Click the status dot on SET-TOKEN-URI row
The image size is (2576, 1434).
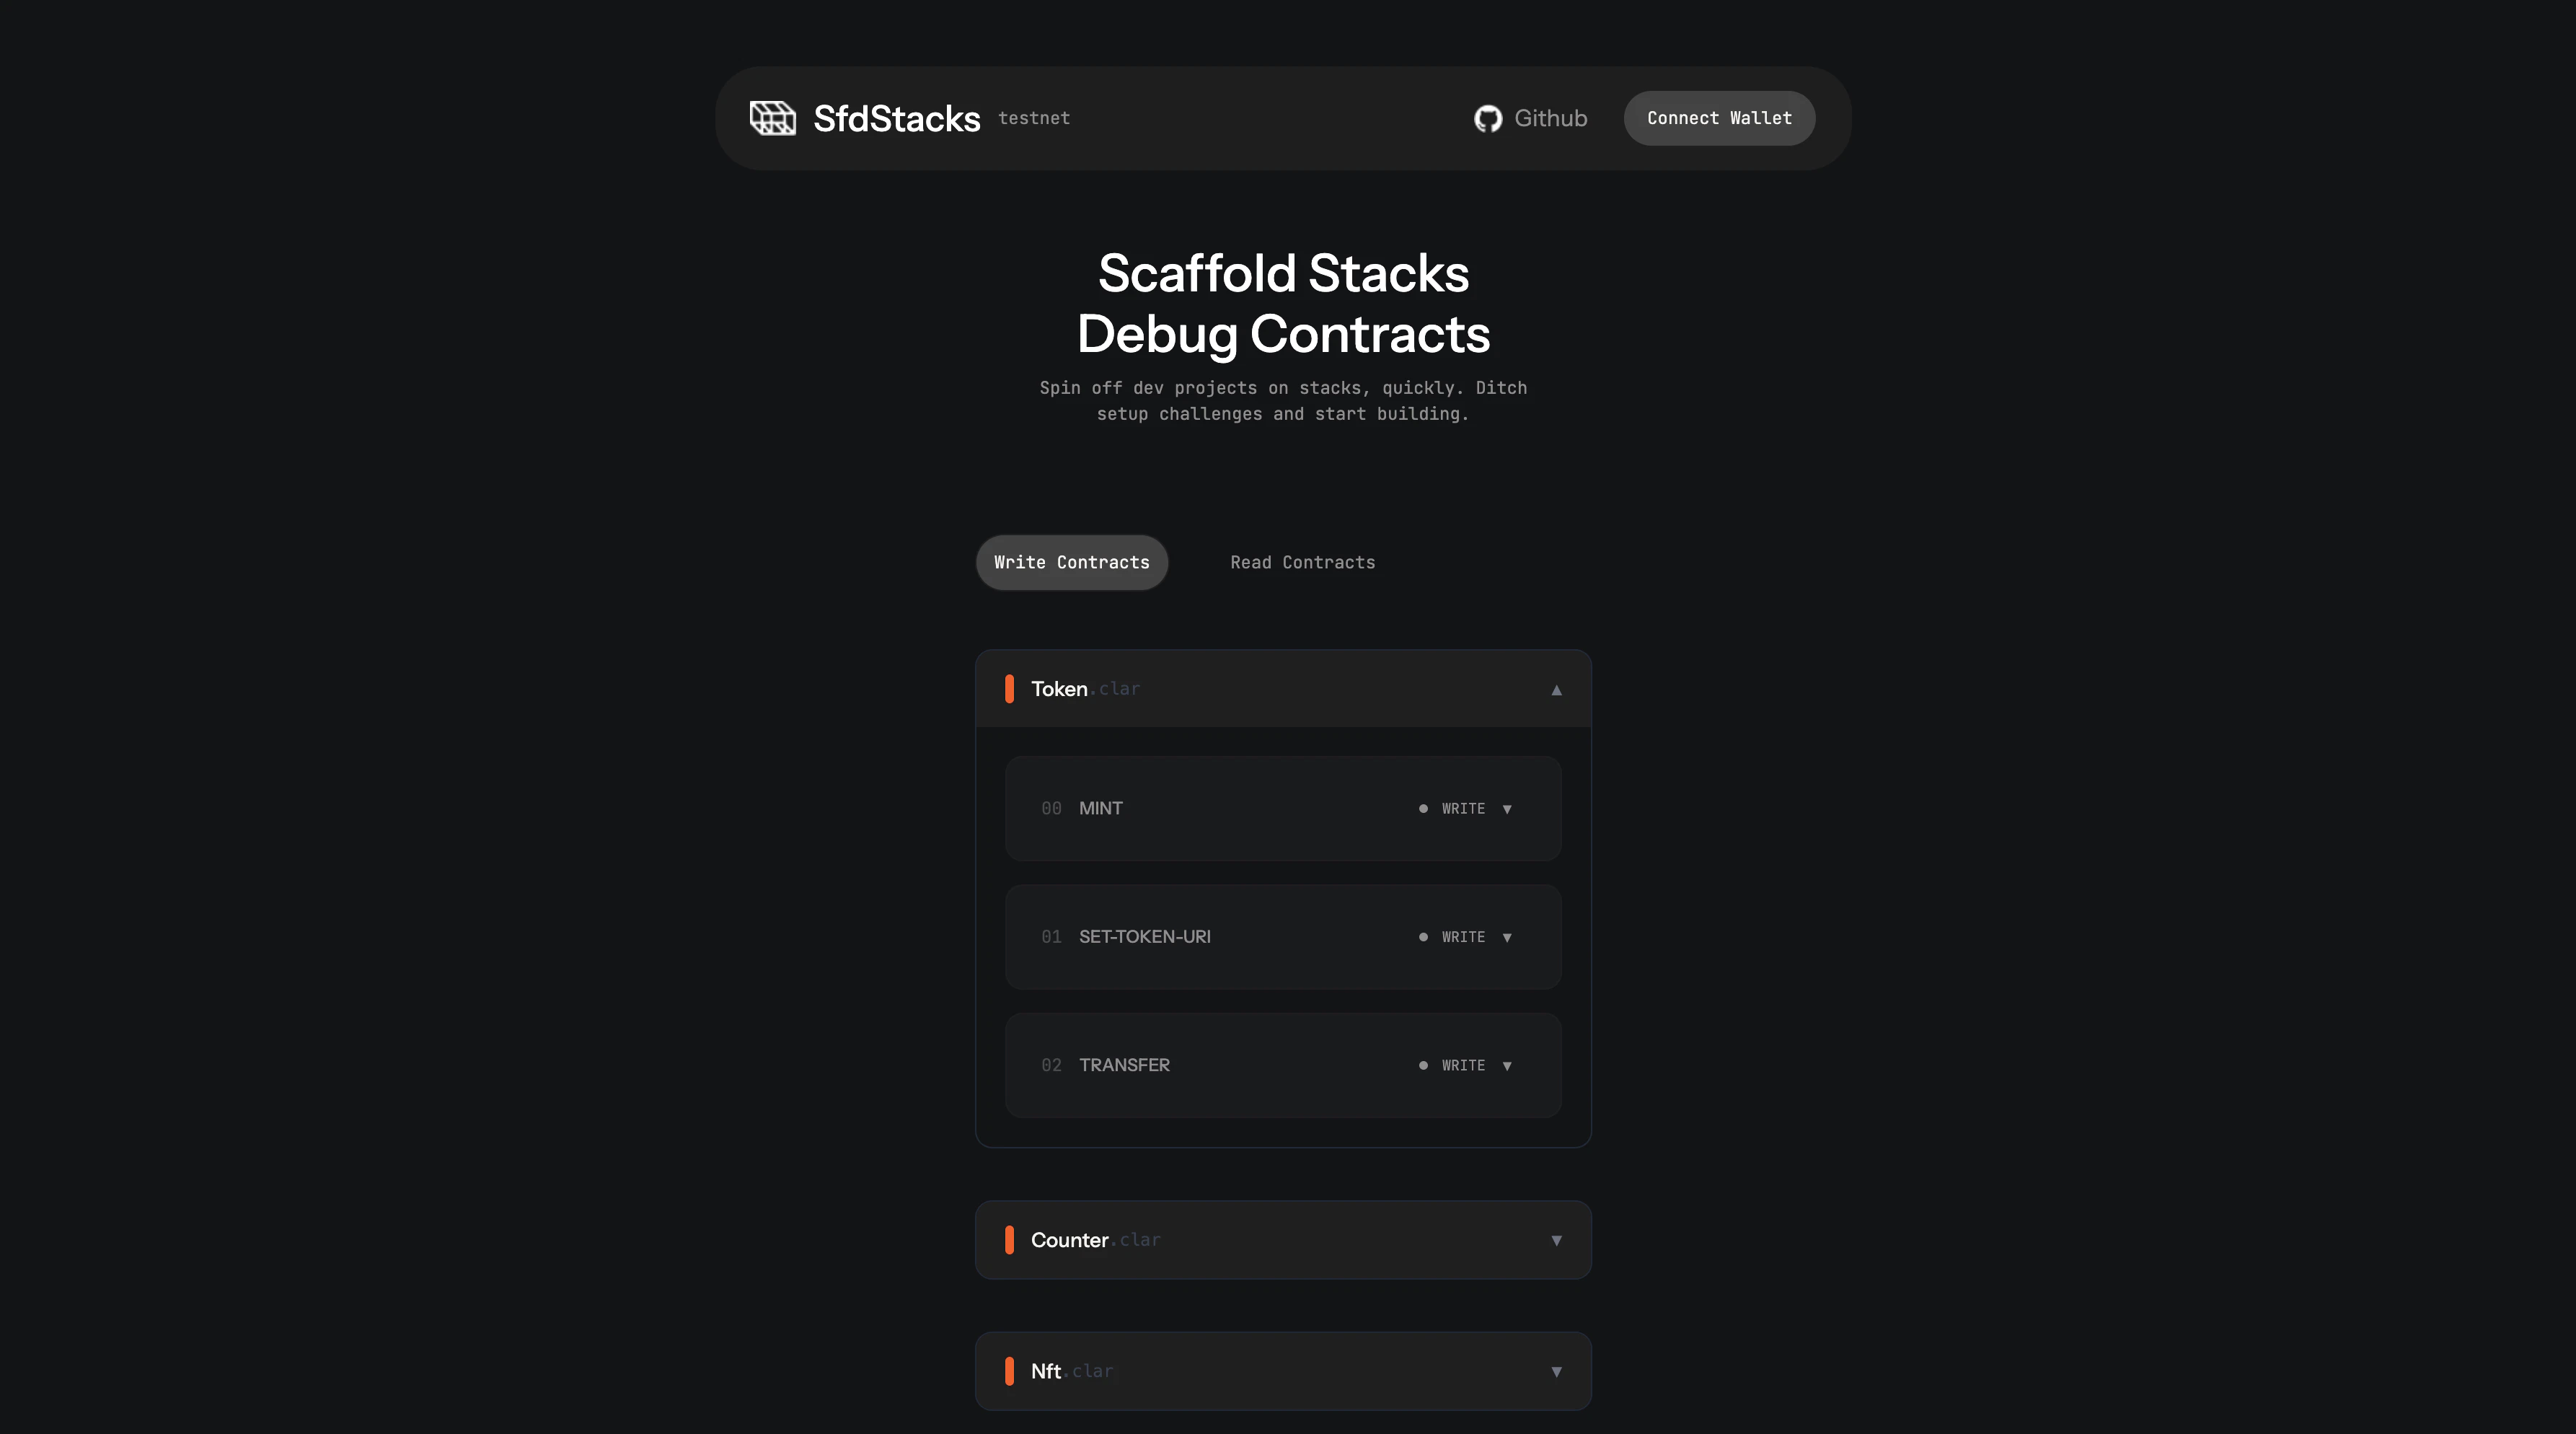tap(1424, 937)
